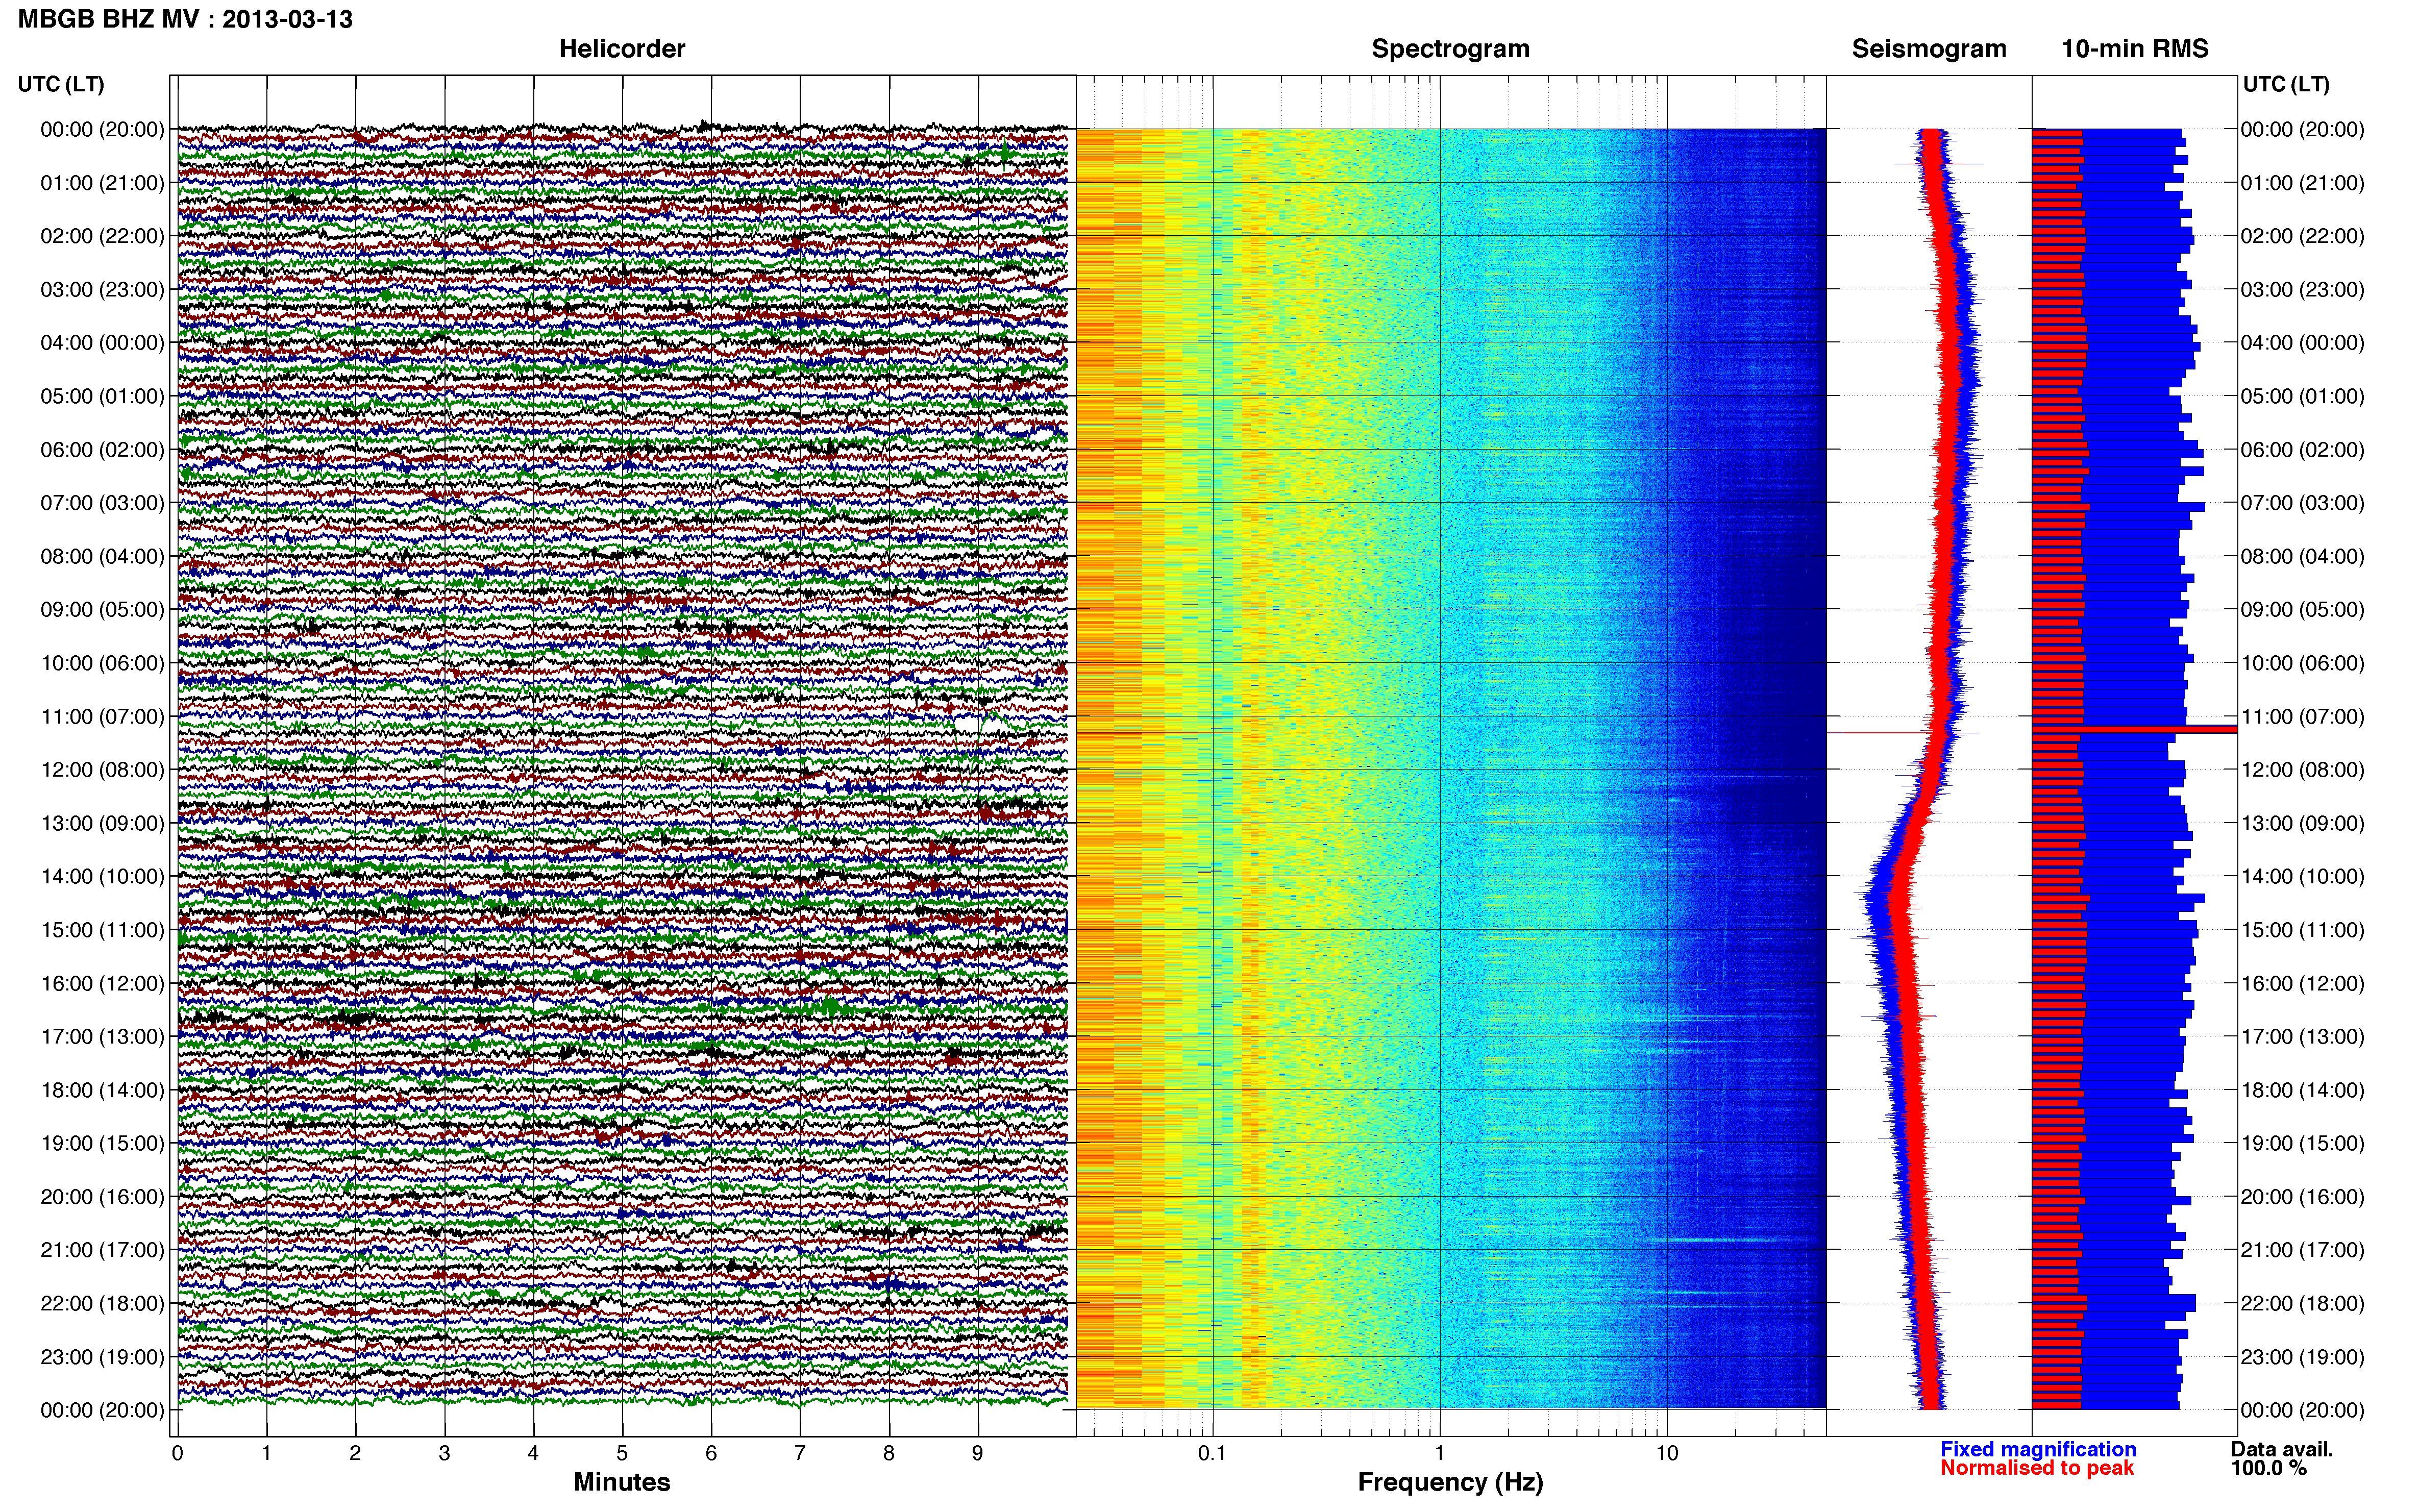Click 13:00 (09:00) beside the 10-min RMS panel
The height and width of the screenshot is (1512, 2419).
[x=2302, y=823]
